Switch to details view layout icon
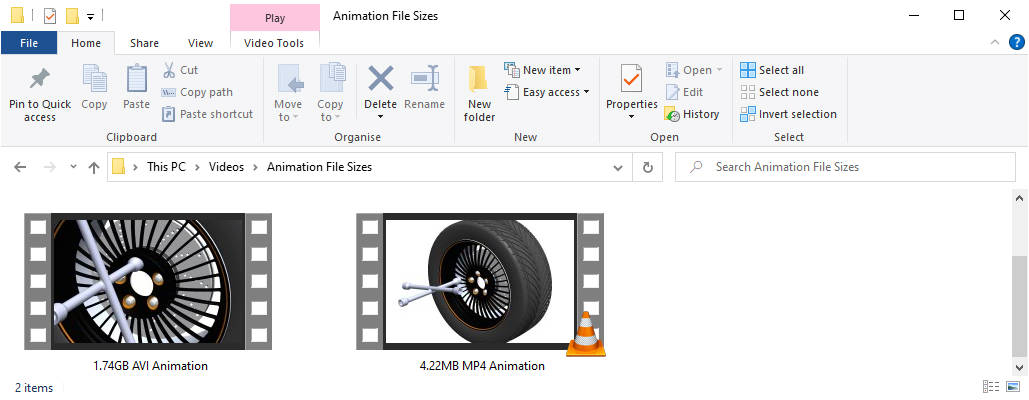The width and height of the screenshot is (1029, 400). (x=991, y=387)
